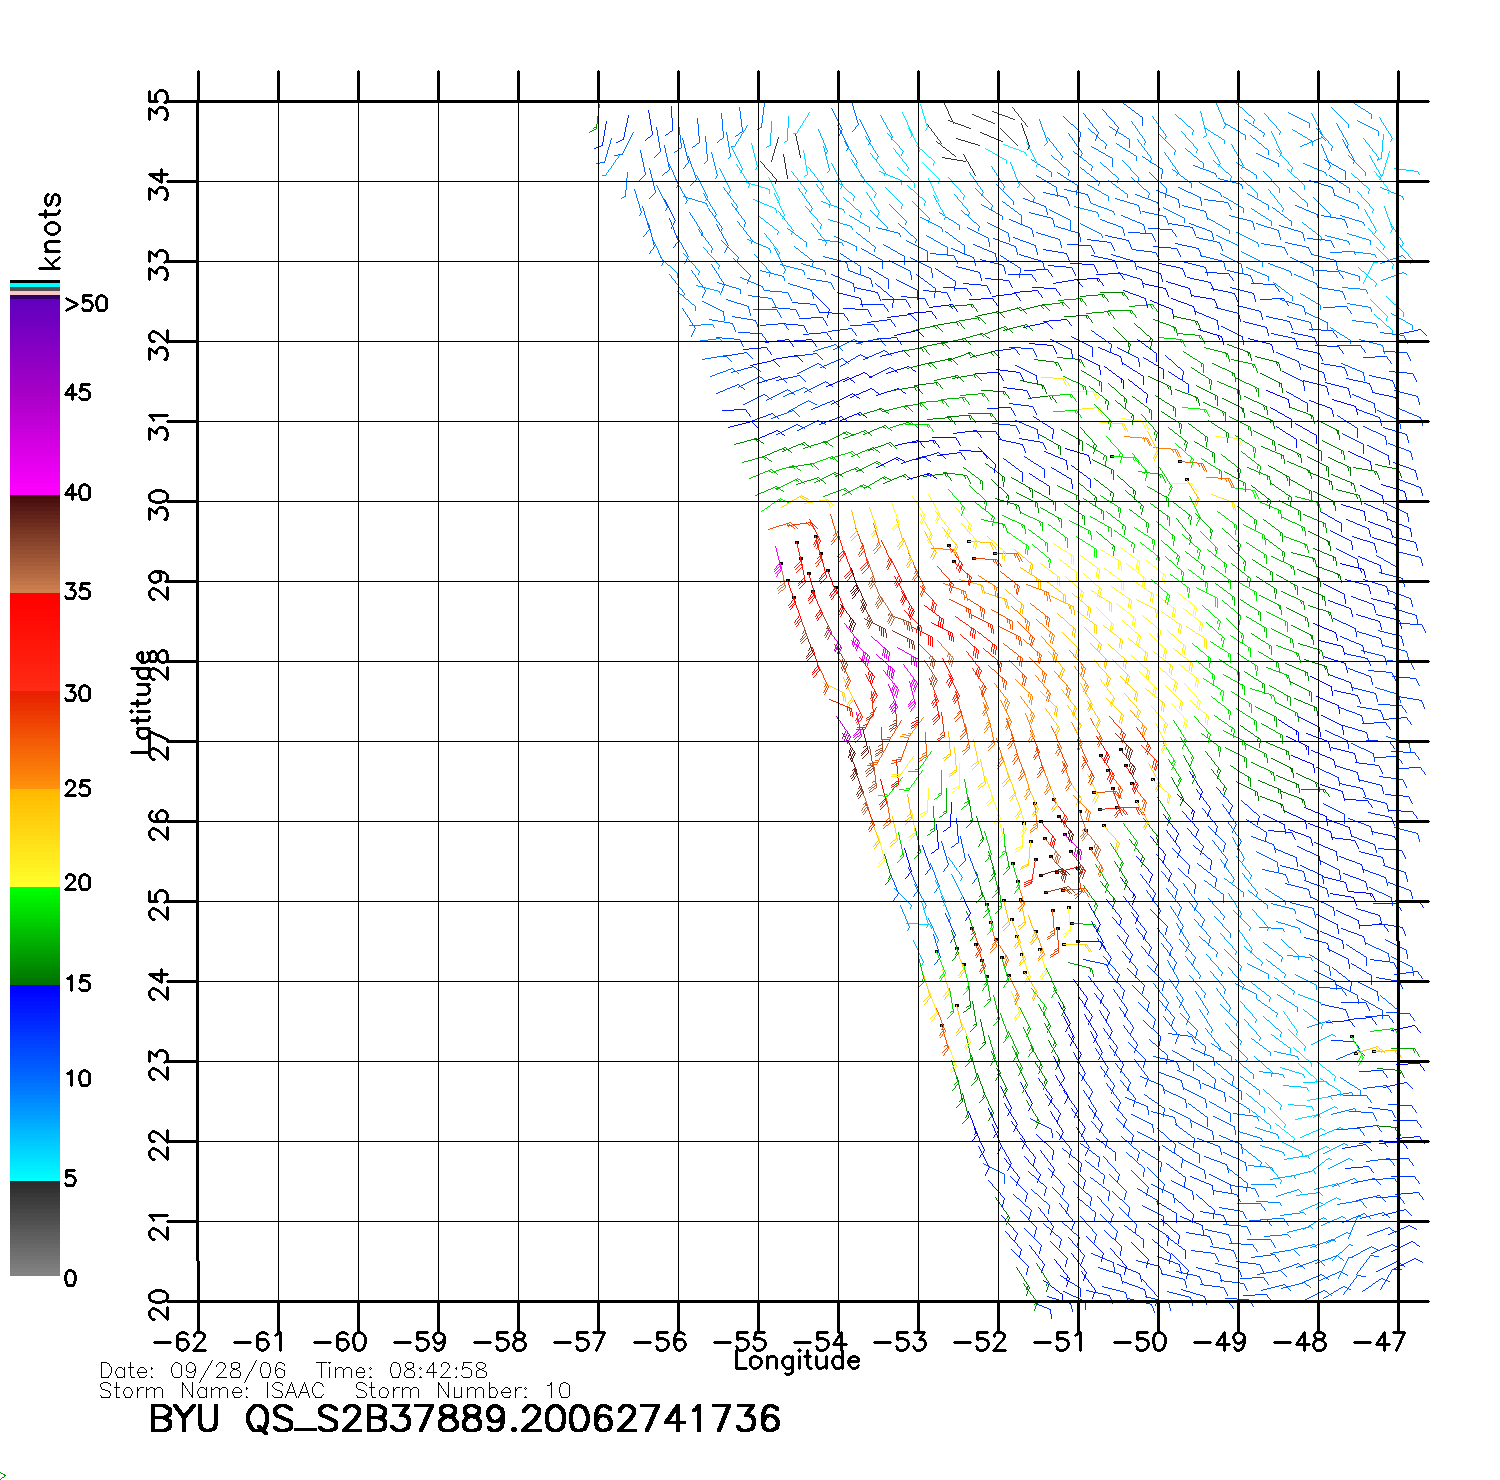Click the 'BYU QS_S2B37889.20062741736' title
Image resolution: width=1500 pixels, height=1480 pixels.
465,1420
